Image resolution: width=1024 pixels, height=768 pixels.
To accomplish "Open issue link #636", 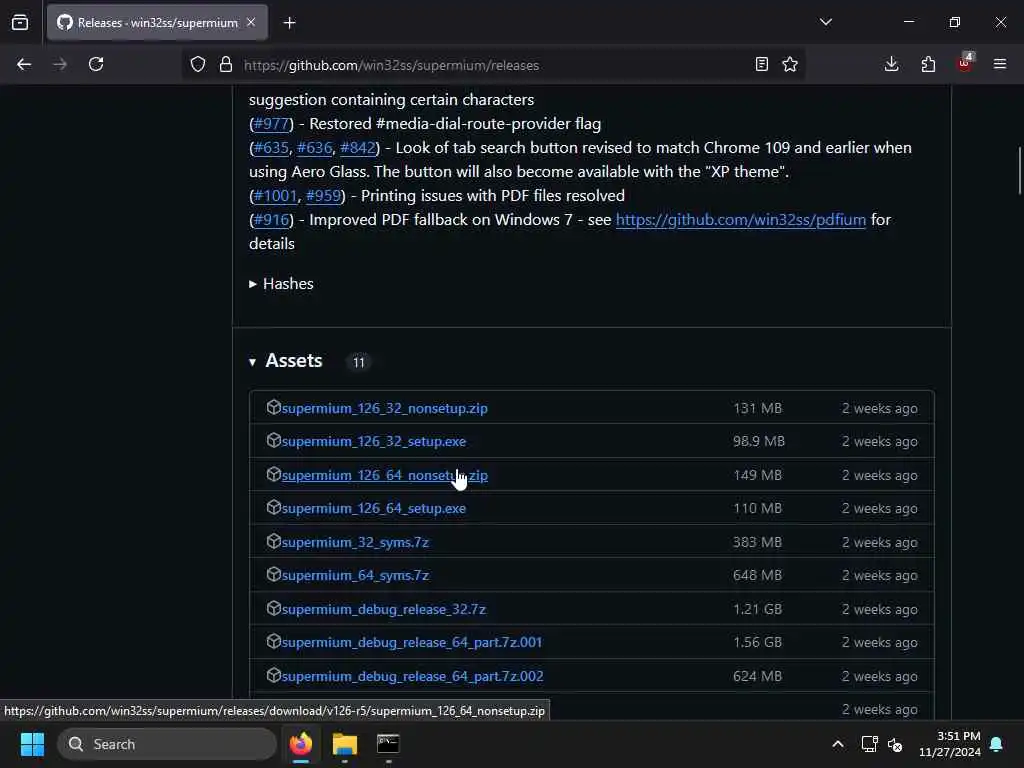I will (x=314, y=148).
